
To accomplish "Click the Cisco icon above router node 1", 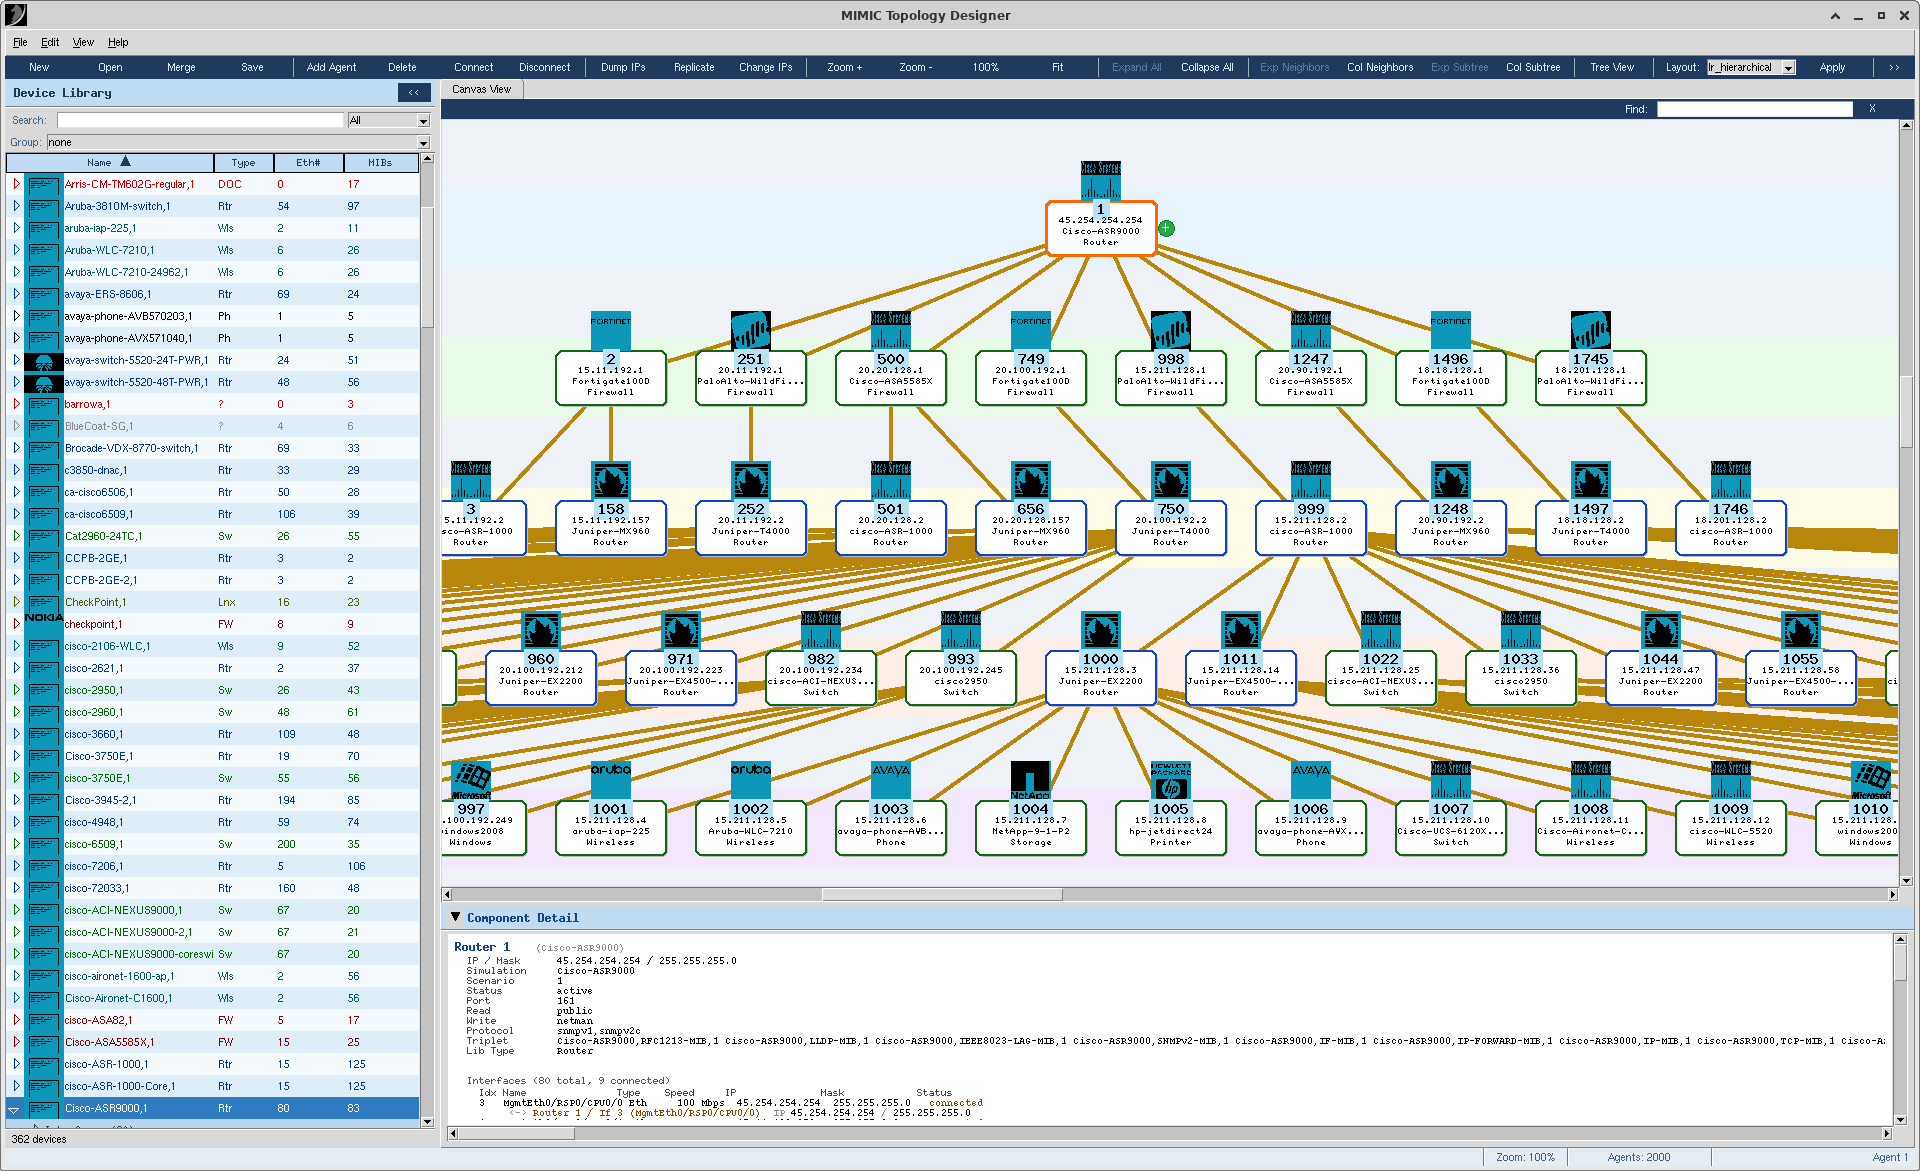I will tap(1100, 180).
